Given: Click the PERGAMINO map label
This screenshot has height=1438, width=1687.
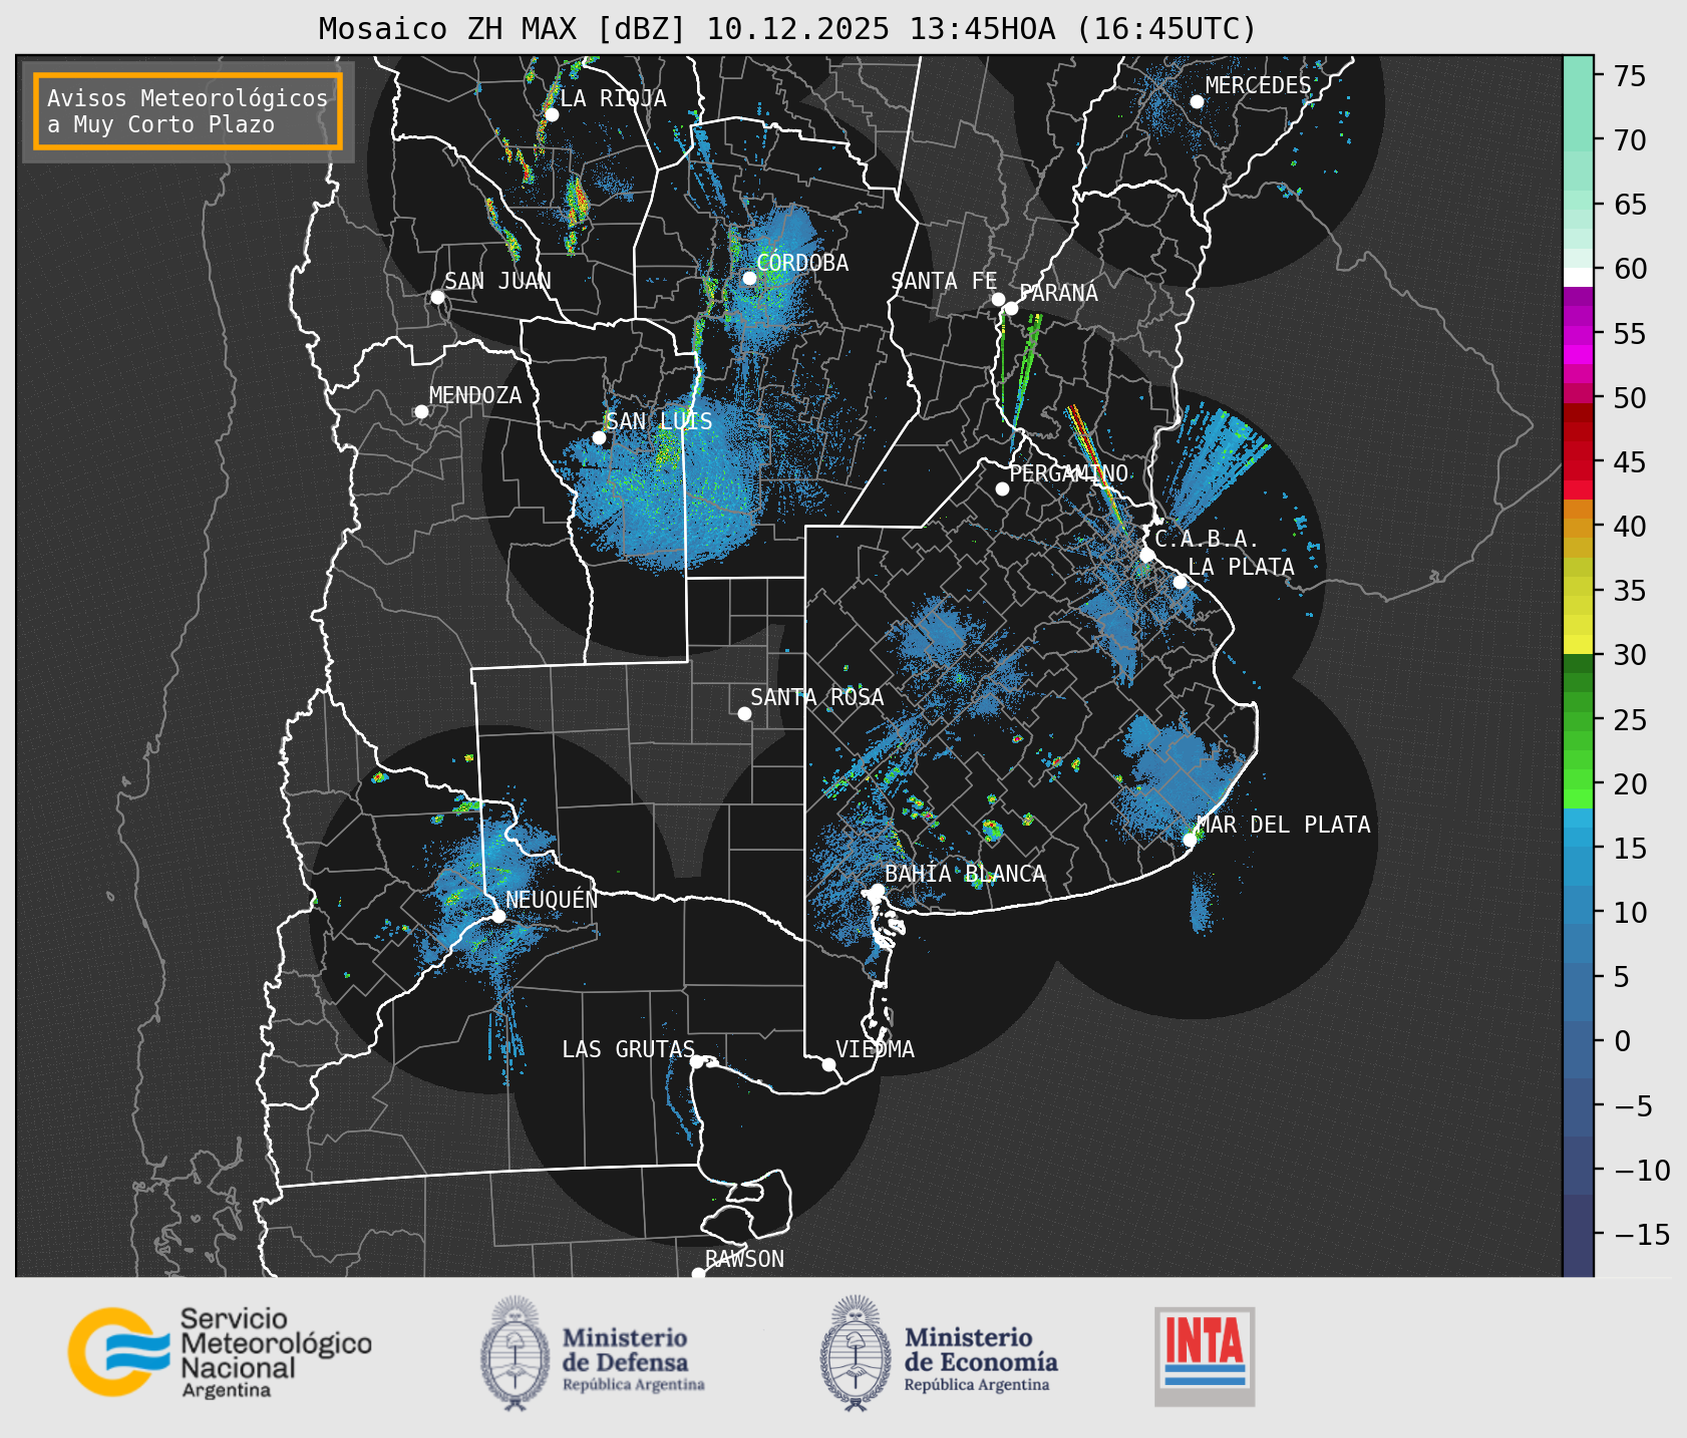Looking at the screenshot, I should (x=1069, y=473).
